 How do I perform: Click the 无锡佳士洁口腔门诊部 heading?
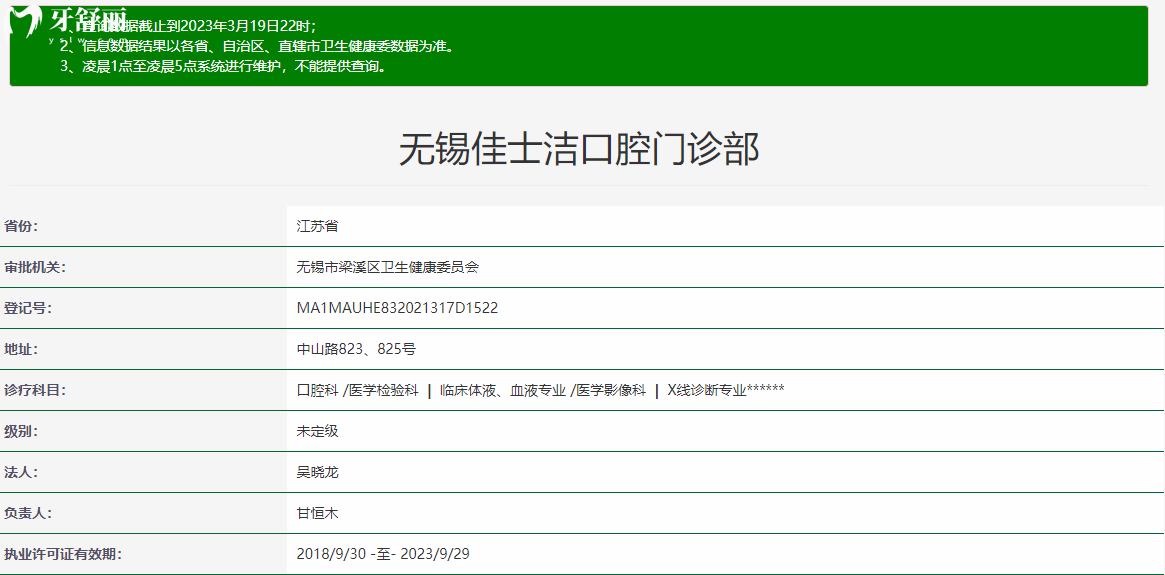578,149
